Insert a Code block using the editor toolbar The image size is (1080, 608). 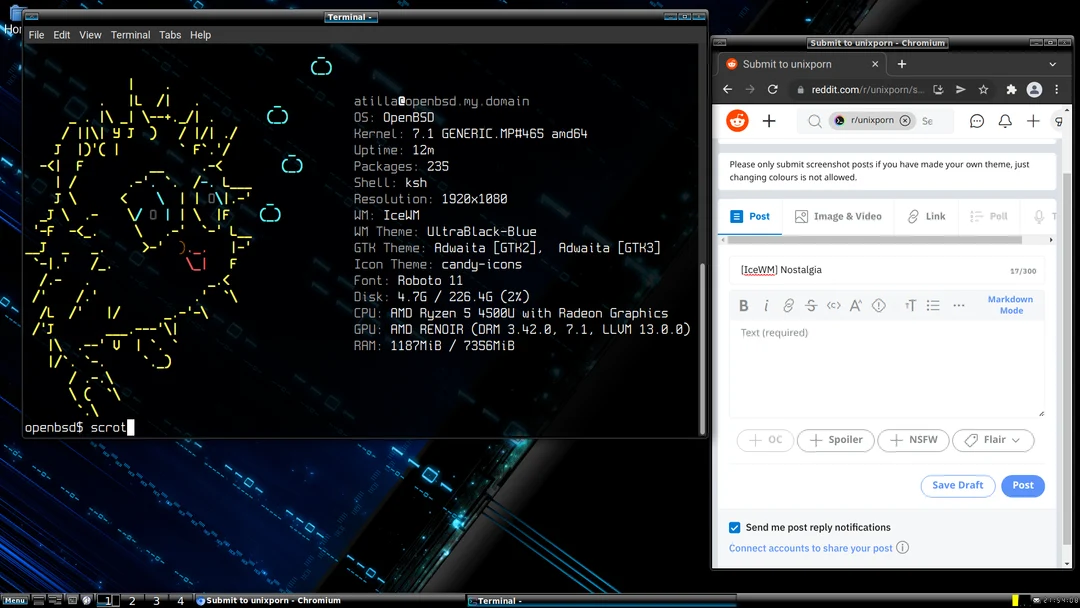click(x=834, y=305)
